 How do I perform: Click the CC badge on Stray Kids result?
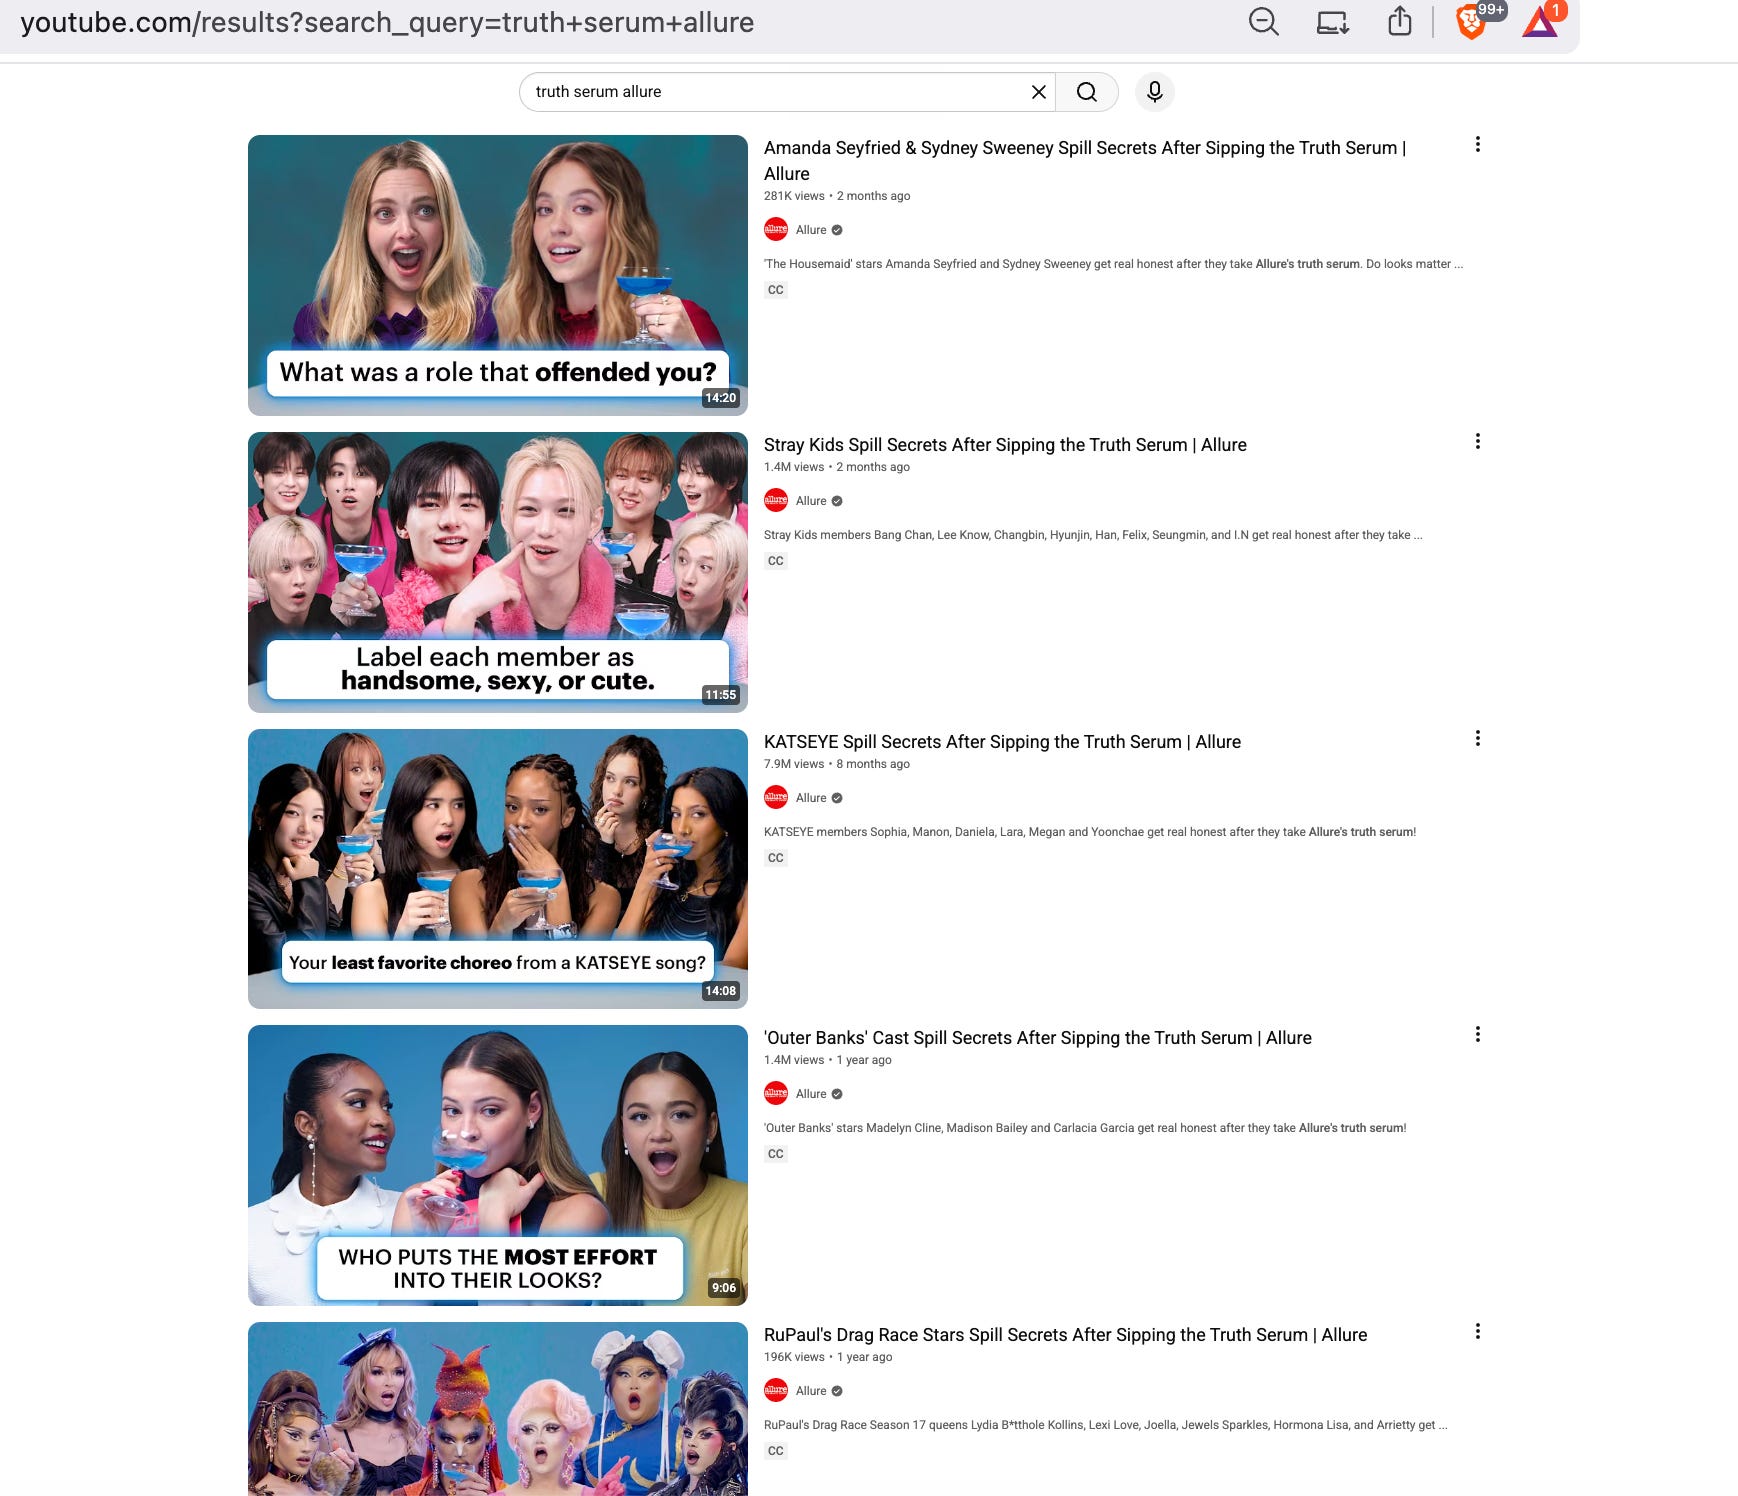click(776, 561)
